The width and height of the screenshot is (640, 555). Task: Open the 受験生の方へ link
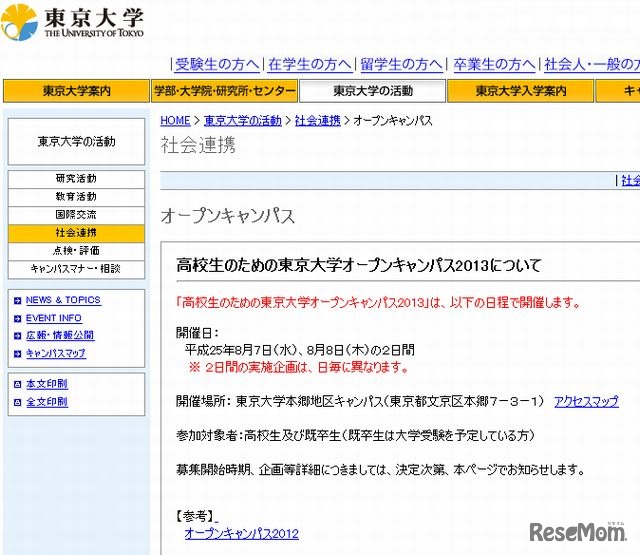[x=217, y=64]
